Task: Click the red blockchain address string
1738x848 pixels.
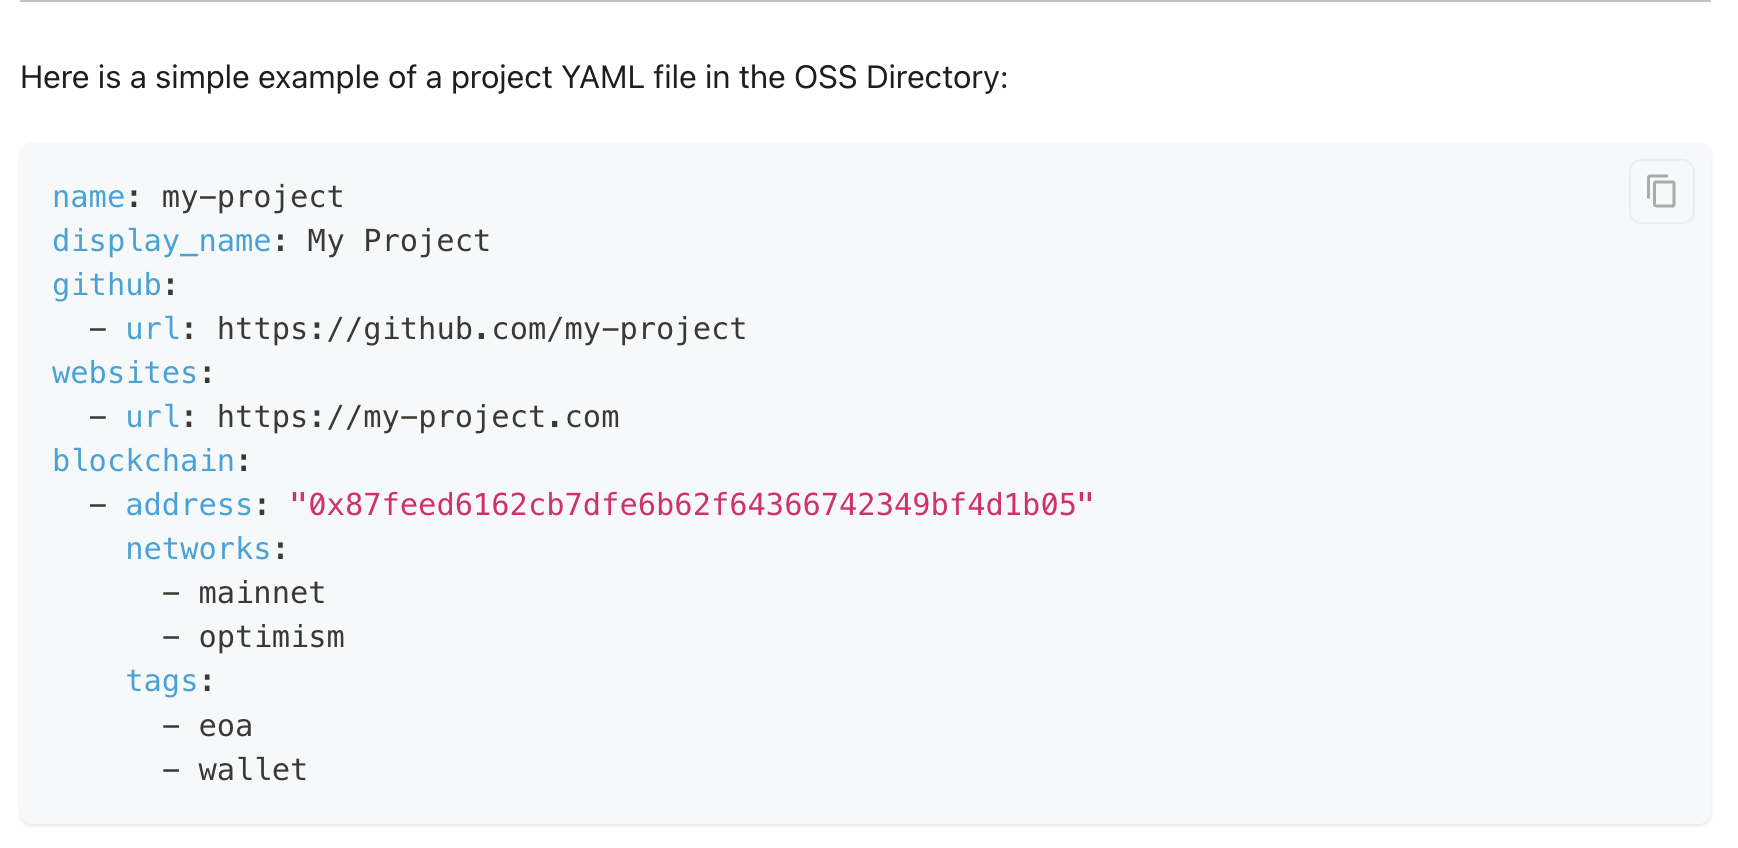Action: pos(691,505)
